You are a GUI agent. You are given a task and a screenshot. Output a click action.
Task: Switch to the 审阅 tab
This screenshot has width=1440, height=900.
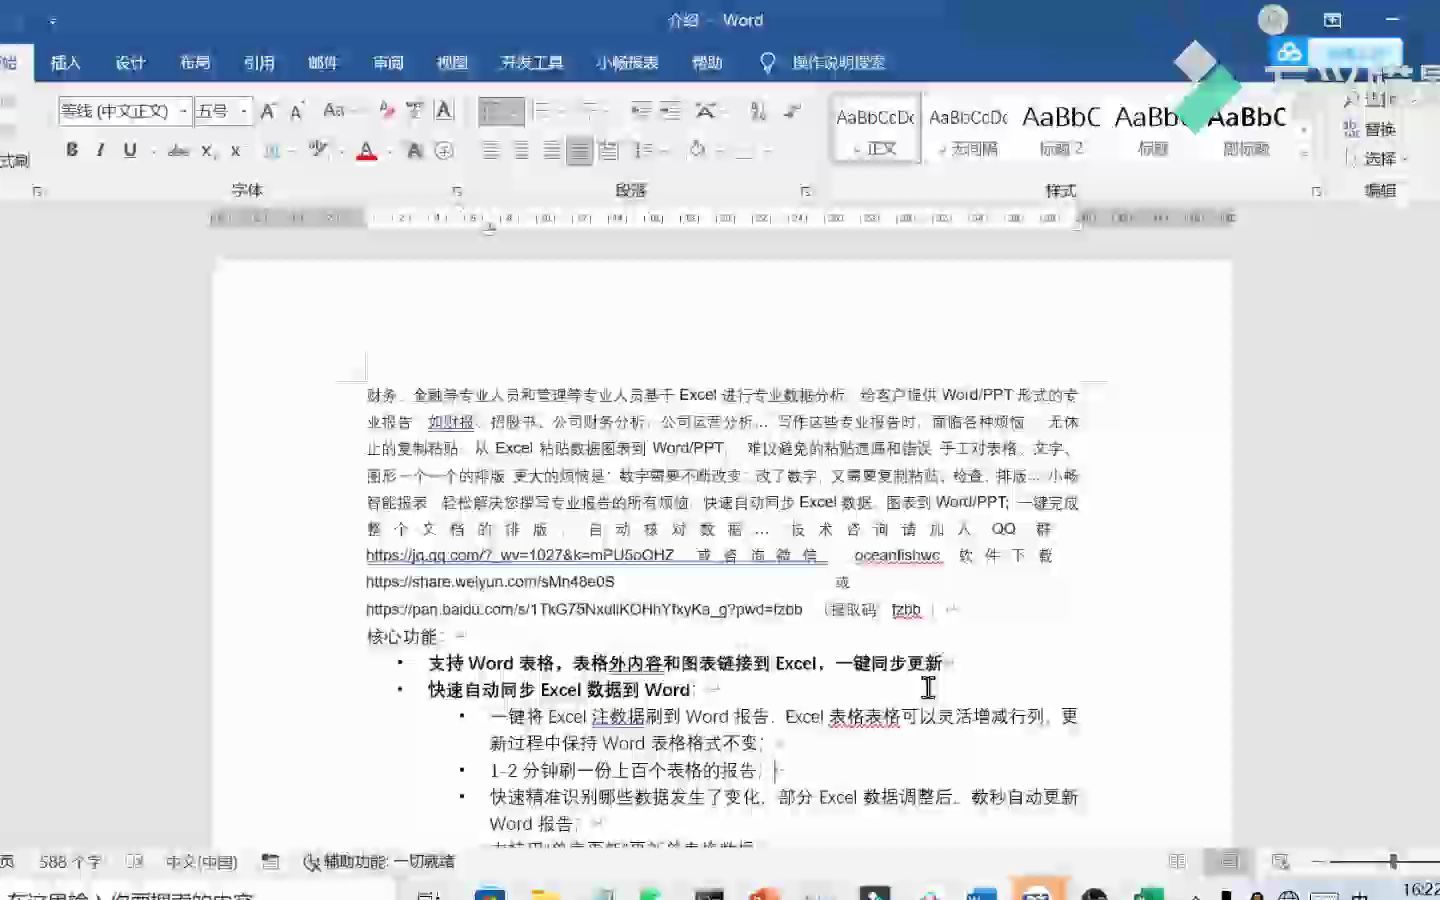pyautogui.click(x=388, y=63)
